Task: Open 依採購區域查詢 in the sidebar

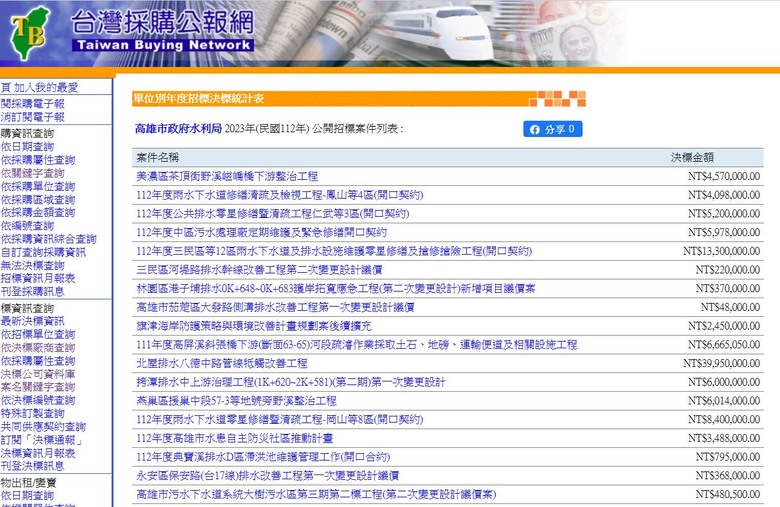Action: click(x=38, y=200)
